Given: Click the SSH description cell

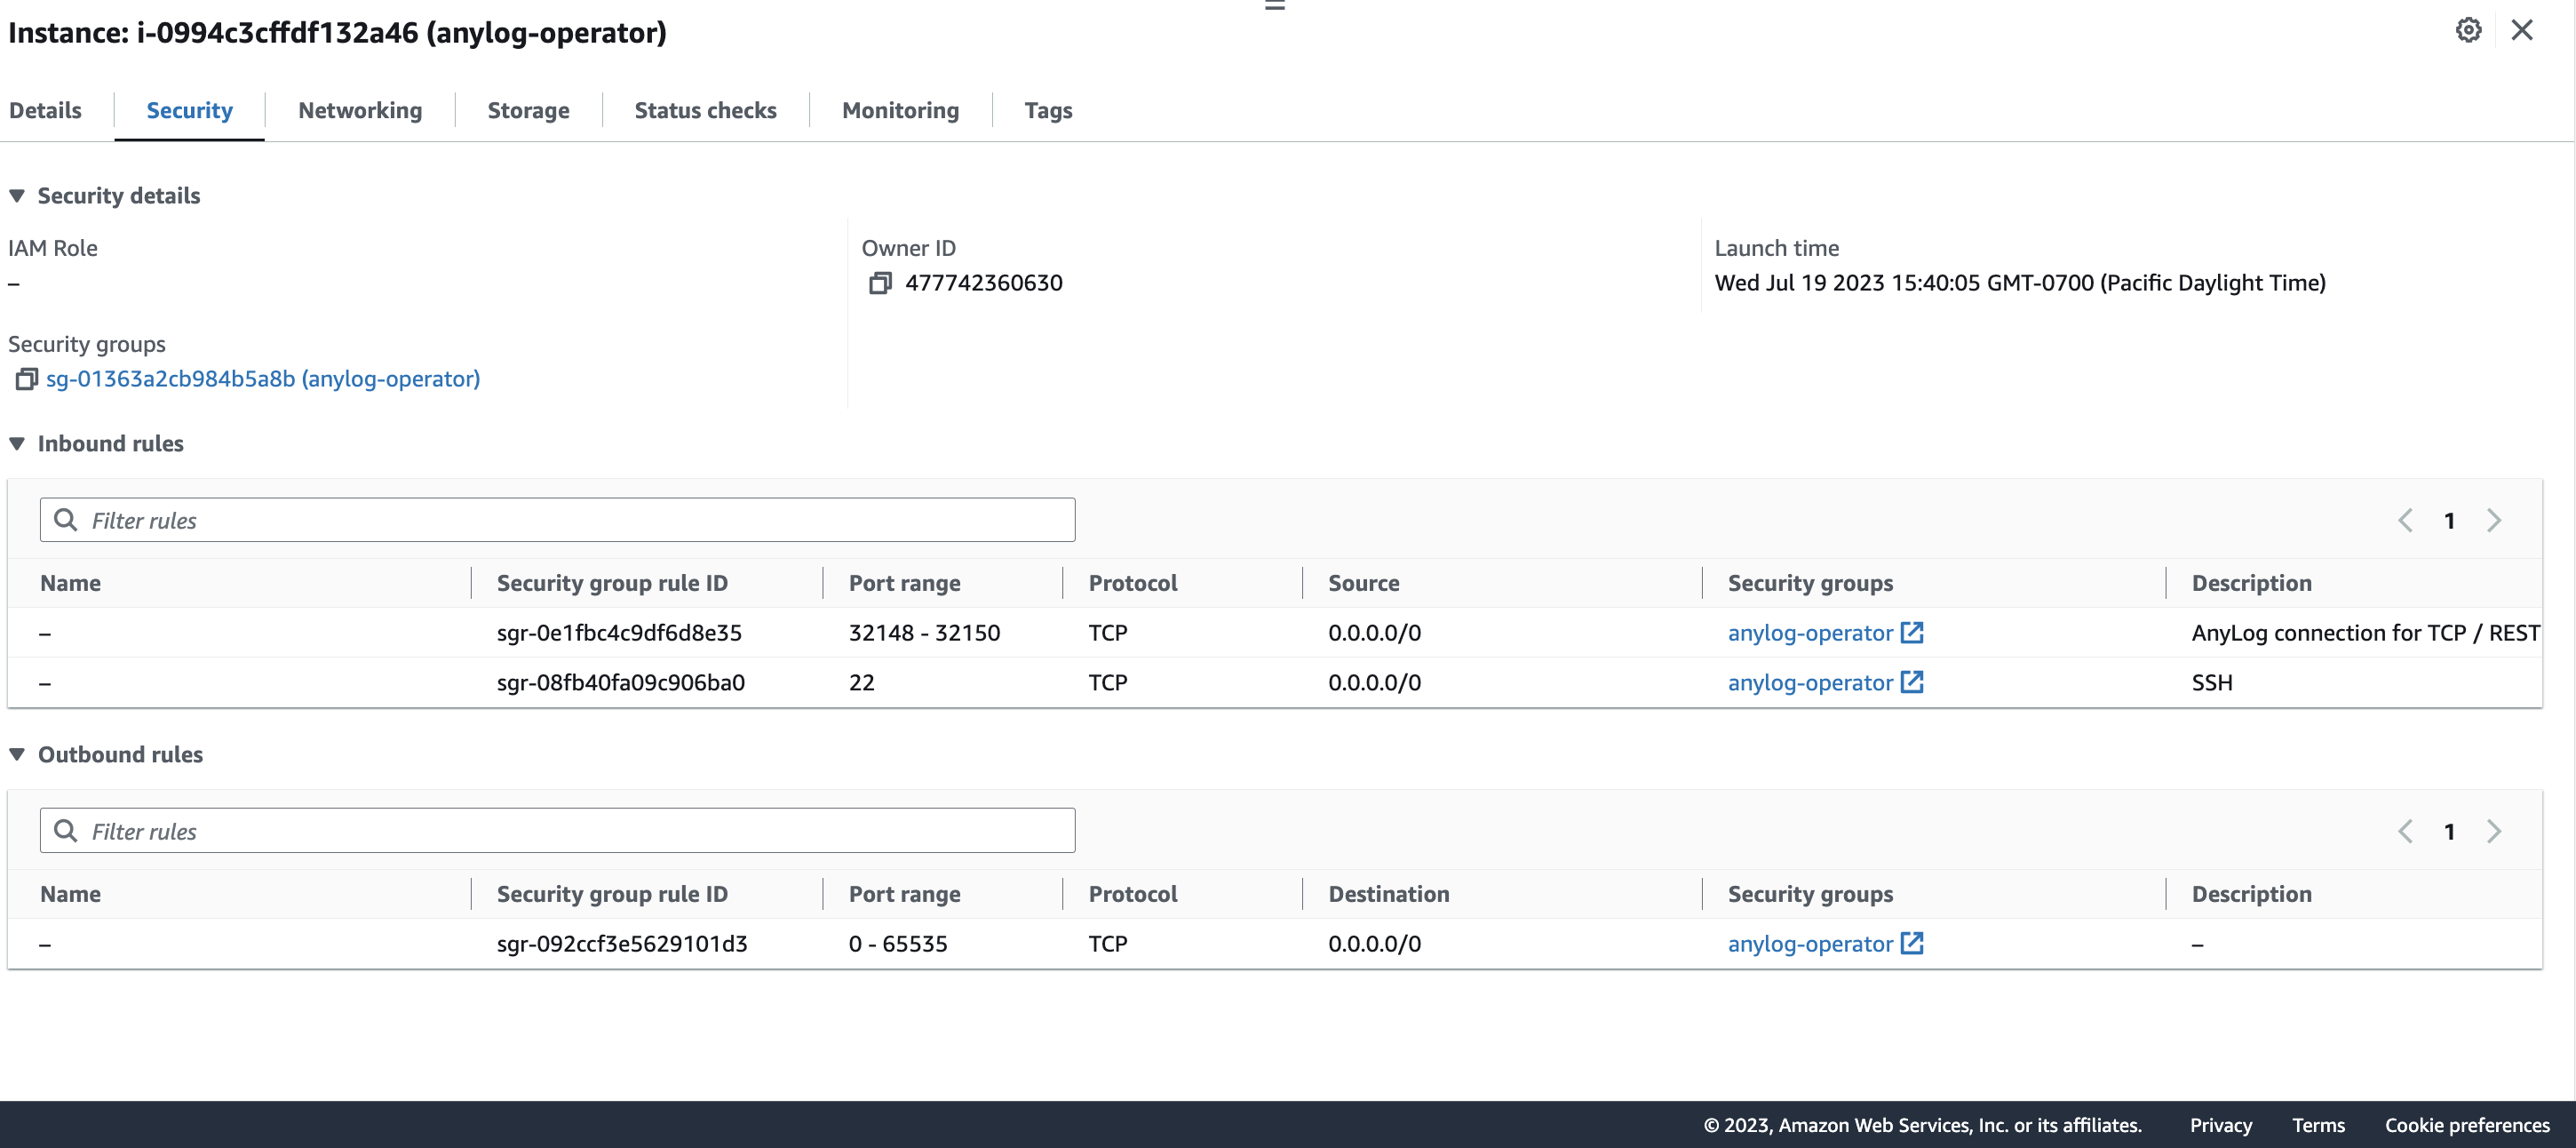Looking at the screenshot, I should pos(2212,683).
